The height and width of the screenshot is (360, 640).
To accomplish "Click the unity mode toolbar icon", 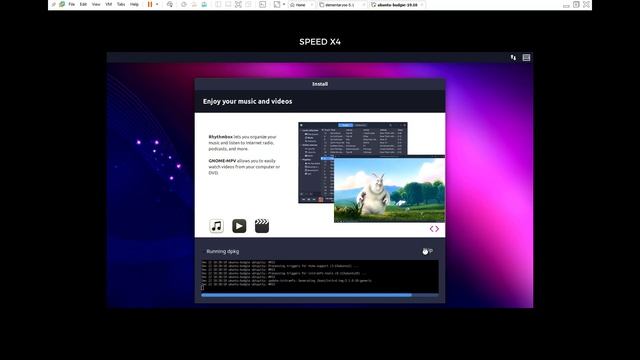I will click(248, 4).
